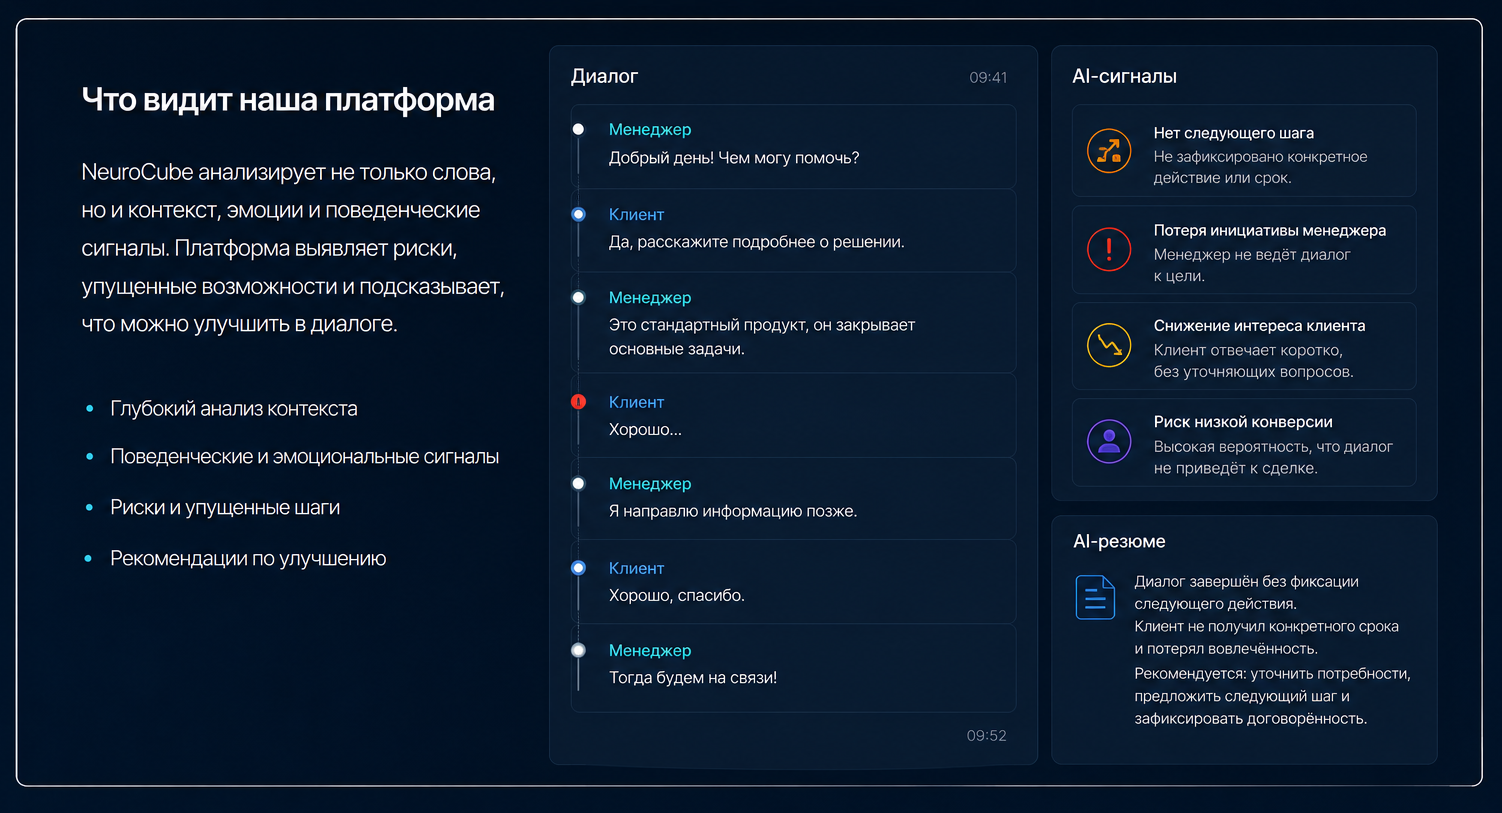Click the heading 'Что видит наша платформа'
The height and width of the screenshot is (813, 1502).
(288, 100)
